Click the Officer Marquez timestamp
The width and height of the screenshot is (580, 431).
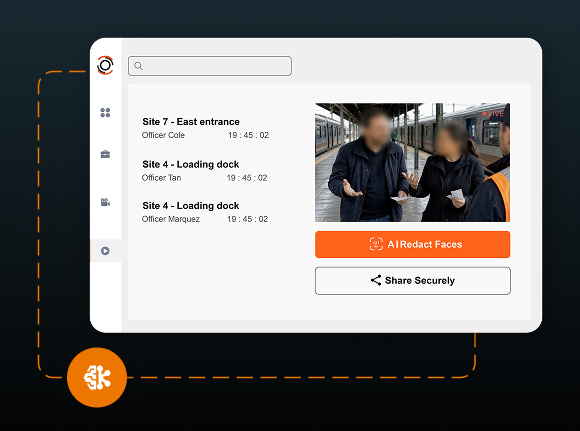coord(247,219)
